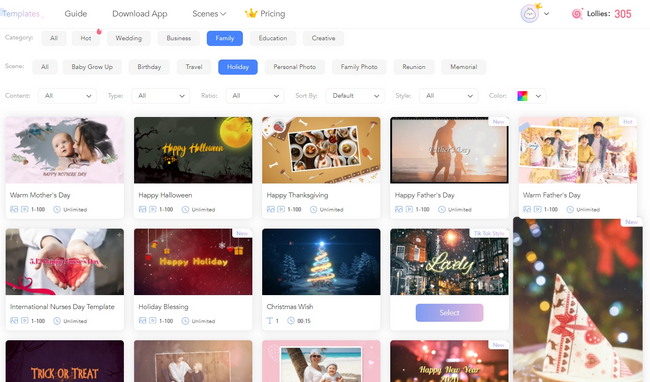
Task: Open the Scenes menu
Action: (209, 14)
